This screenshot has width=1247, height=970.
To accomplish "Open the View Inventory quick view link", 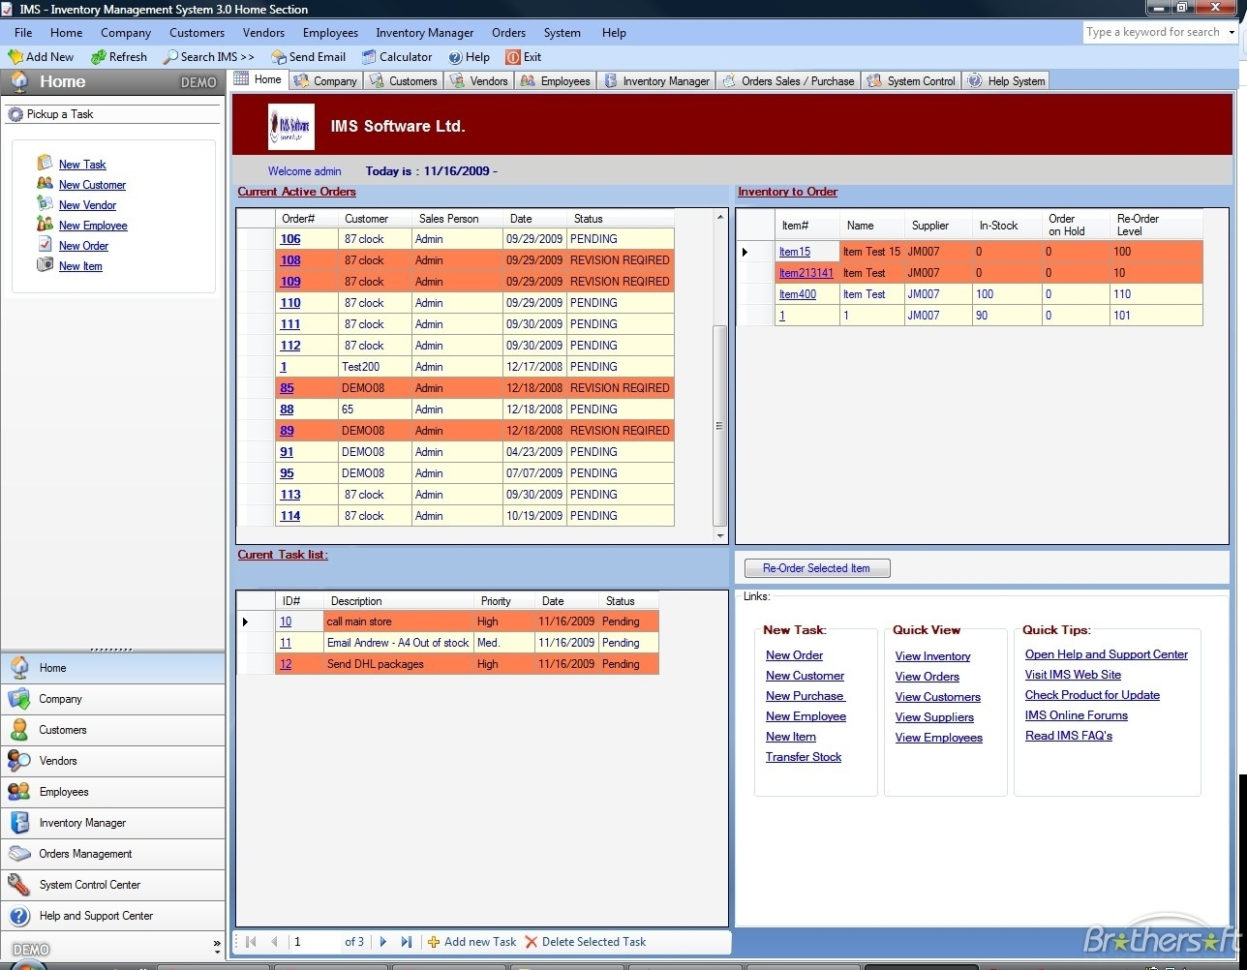I will click(x=930, y=656).
